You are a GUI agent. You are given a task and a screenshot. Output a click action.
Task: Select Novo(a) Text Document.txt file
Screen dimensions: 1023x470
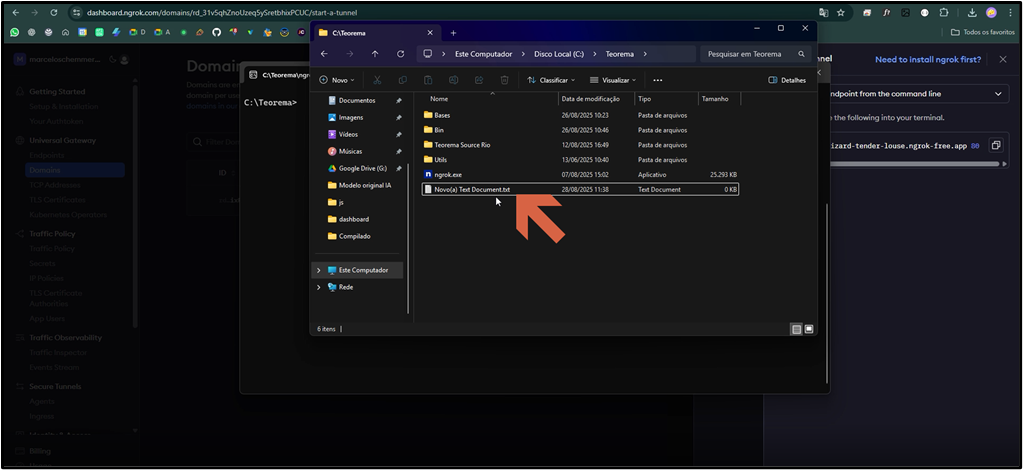(581, 189)
